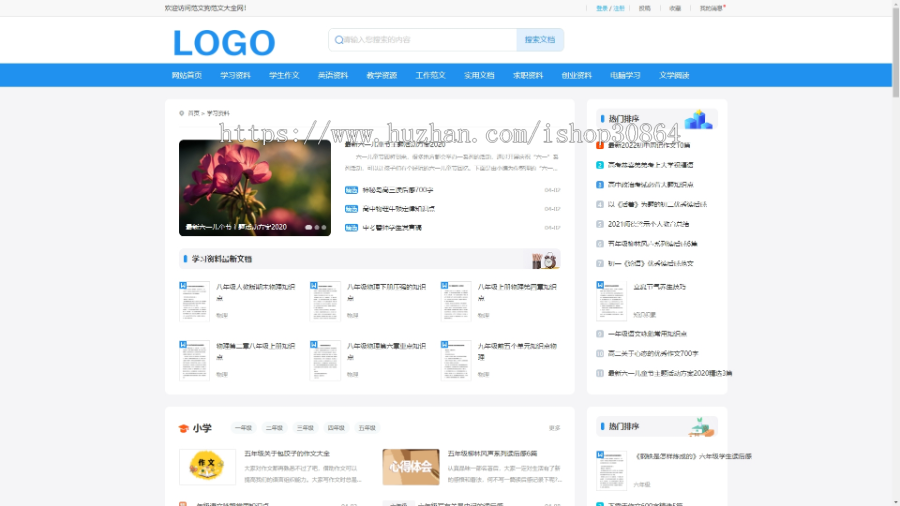Viewport: 900px width, 506px height.
Task: Click the number 5 rank badge beside 2021 item
Action: pyautogui.click(x=600, y=224)
